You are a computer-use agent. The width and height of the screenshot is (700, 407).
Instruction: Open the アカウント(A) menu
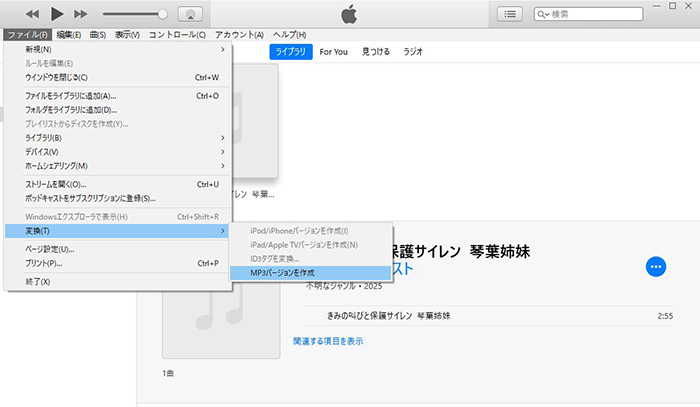(239, 35)
